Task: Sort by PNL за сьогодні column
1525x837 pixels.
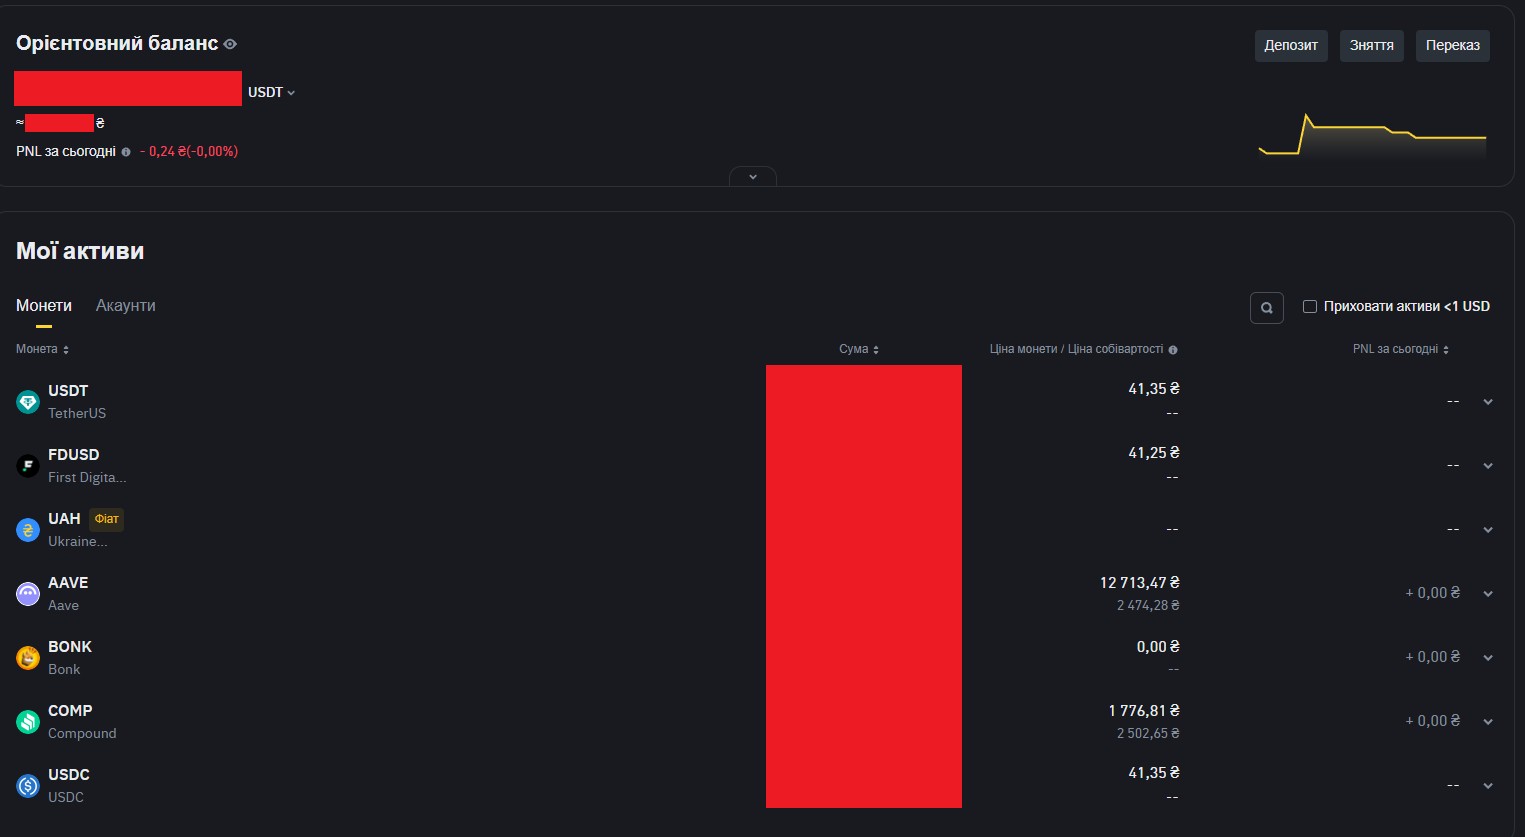Action: (x=1401, y=349)
